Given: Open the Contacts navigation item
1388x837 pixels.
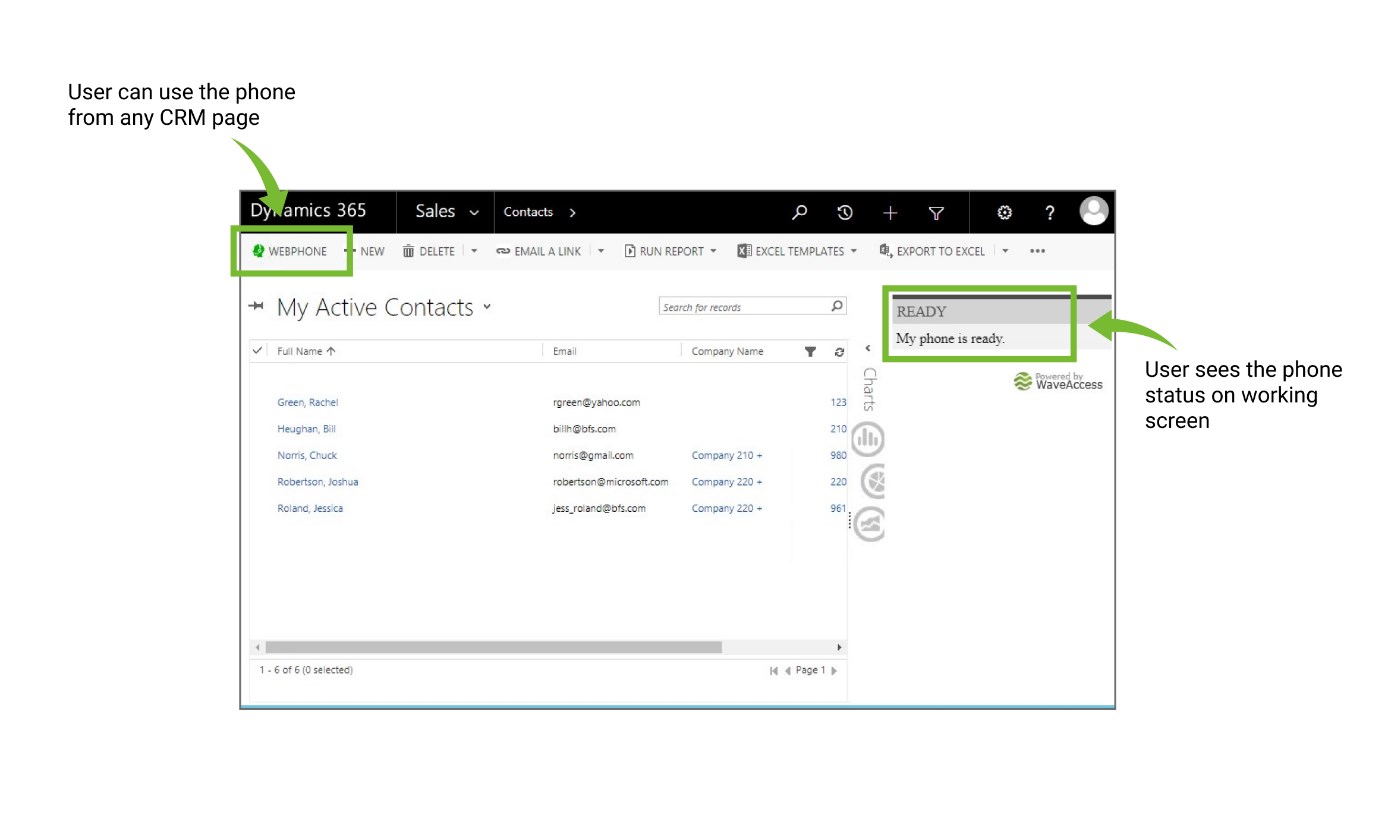Looking at the screenshot, I should tap(528, 212).
